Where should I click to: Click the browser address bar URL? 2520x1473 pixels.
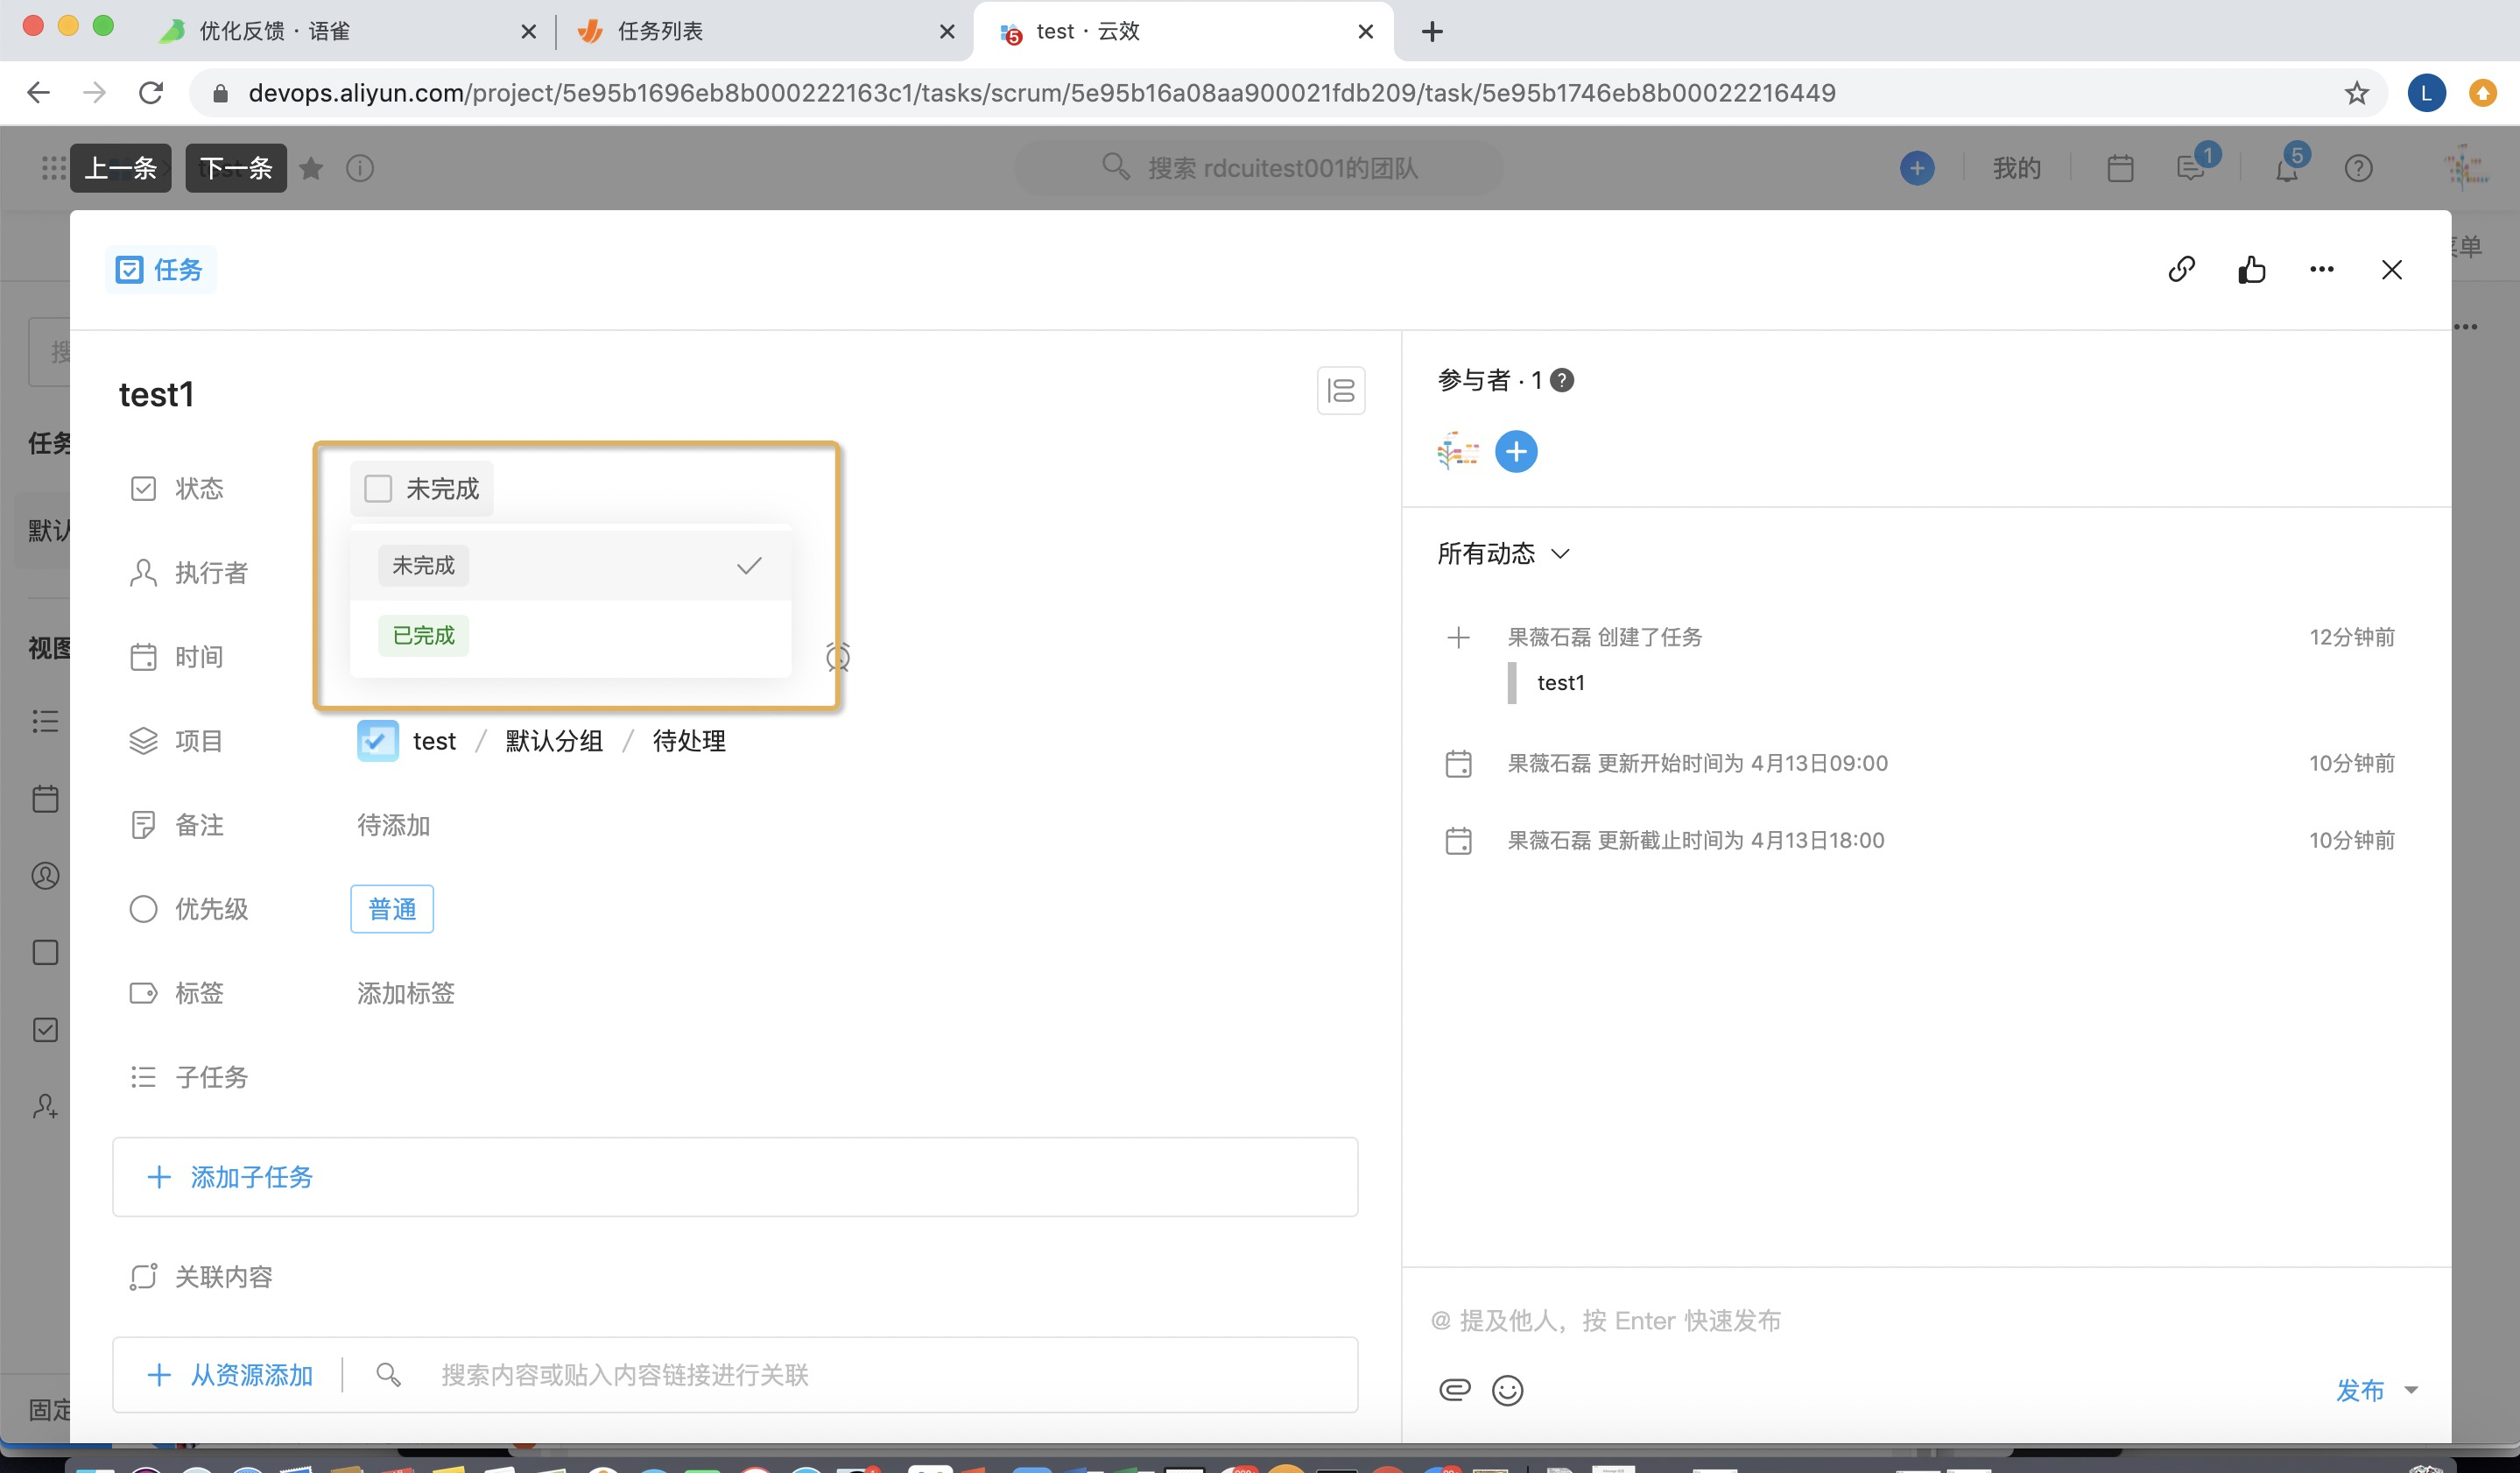1041,93
